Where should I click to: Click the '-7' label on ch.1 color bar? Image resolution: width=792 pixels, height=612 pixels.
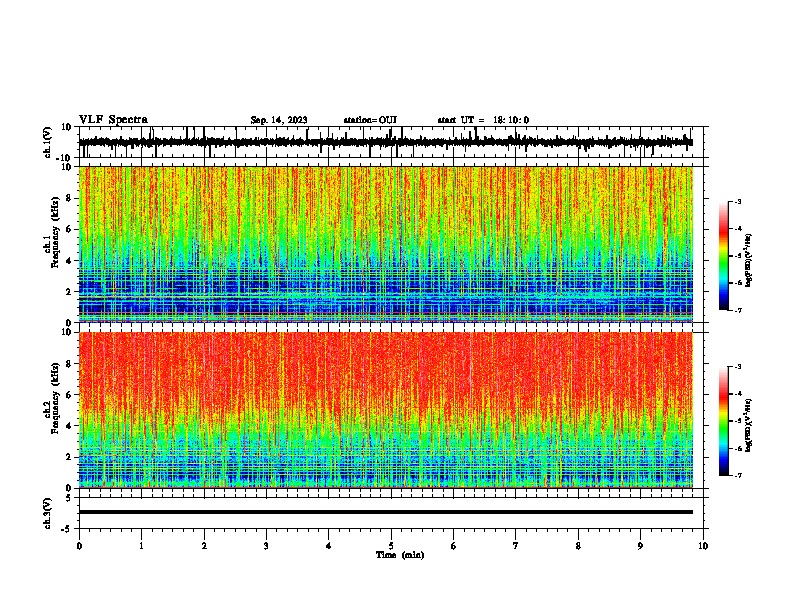737,310
